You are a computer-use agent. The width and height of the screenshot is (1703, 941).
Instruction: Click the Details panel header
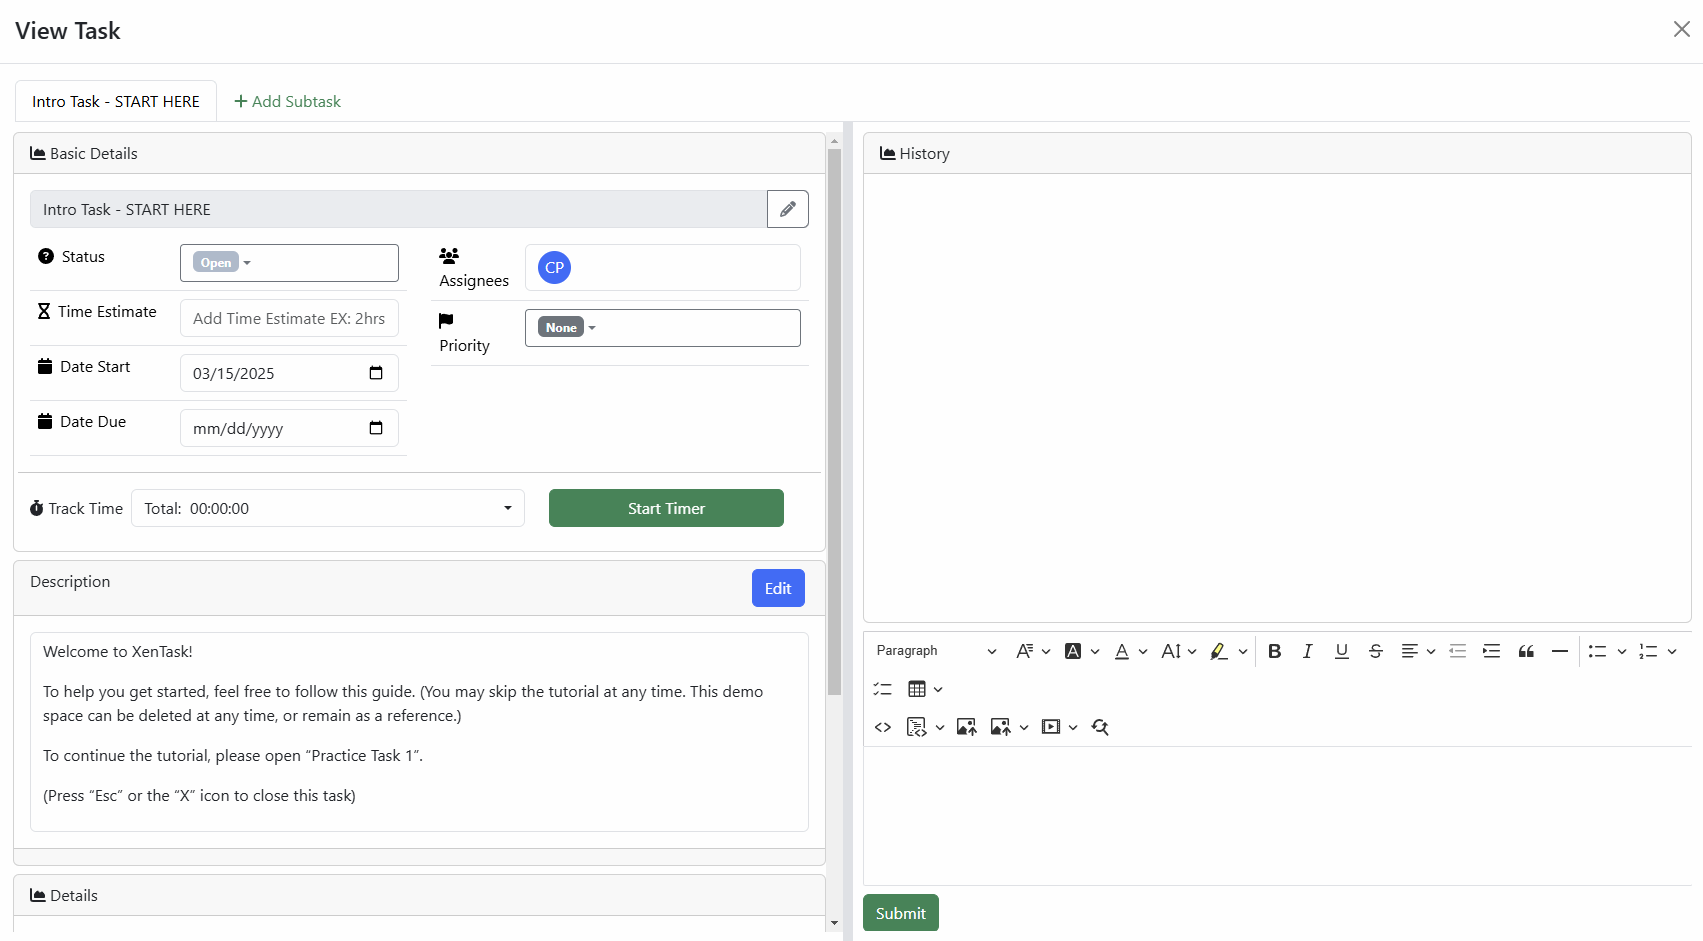pos(419,895)
